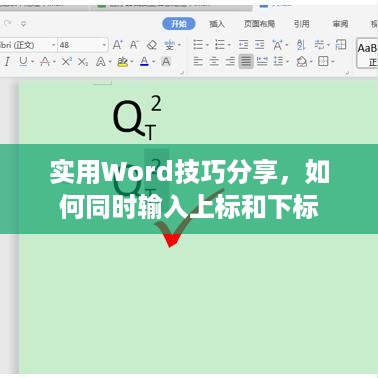Click the Chinese layout icon
The width and height of the screenshot is (378, 378).
pos(277,45)
